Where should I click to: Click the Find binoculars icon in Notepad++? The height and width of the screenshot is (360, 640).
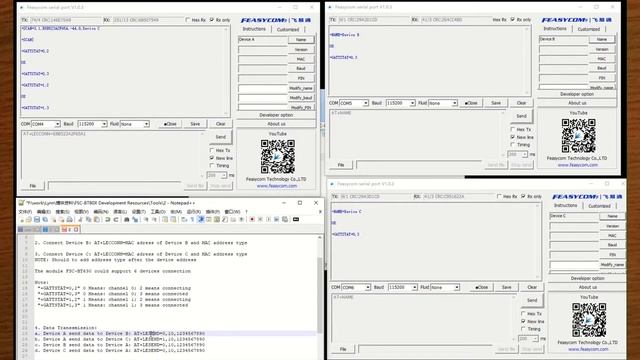(x=127, y=220)
